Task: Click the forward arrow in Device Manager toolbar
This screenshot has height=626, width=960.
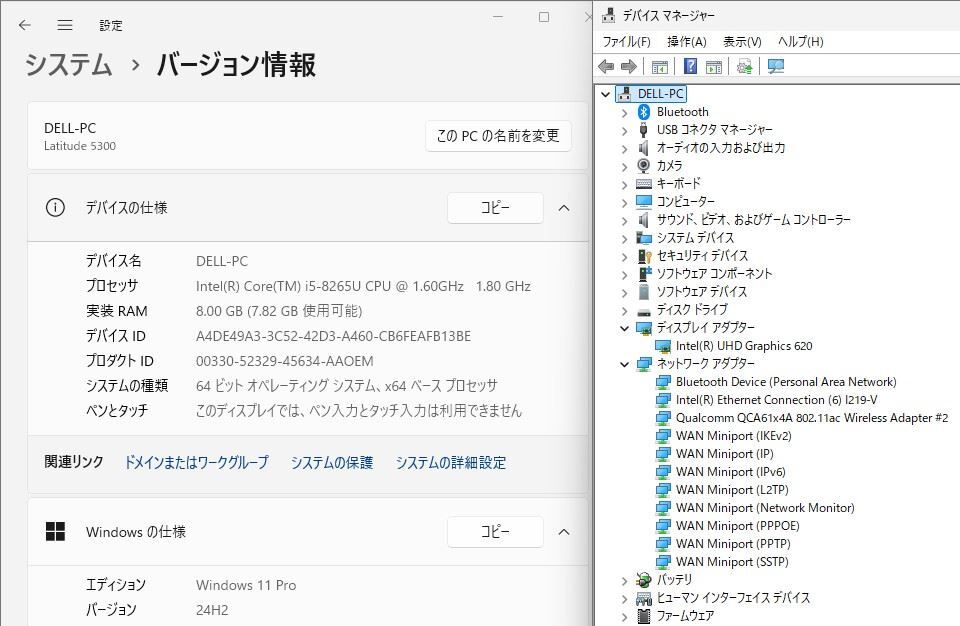Action: (629, 66)
